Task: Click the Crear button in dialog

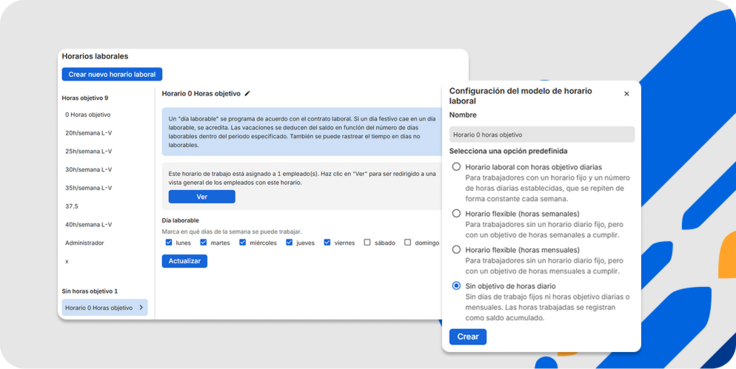Action: tap(468, 337)
